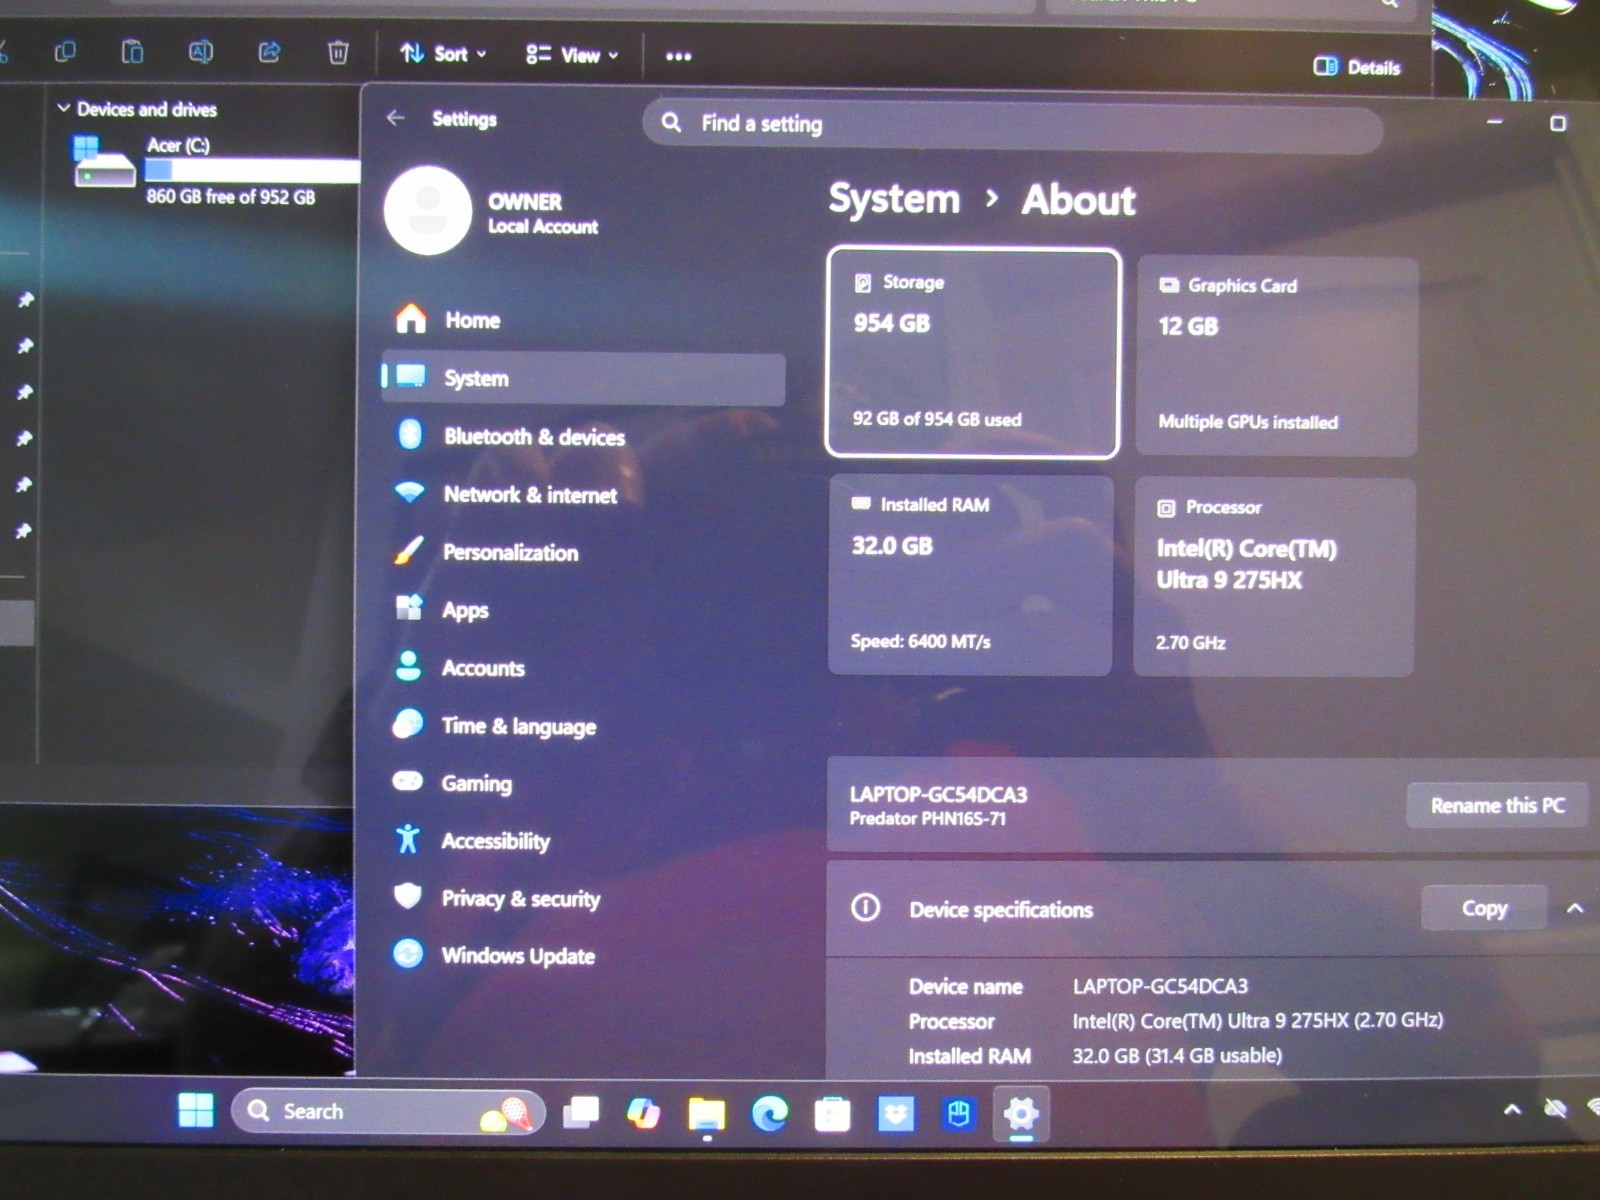Open Microsoft Store from the taskbar
Viewport: 1600px width, 1200px height.
(x=832, y=1114)
